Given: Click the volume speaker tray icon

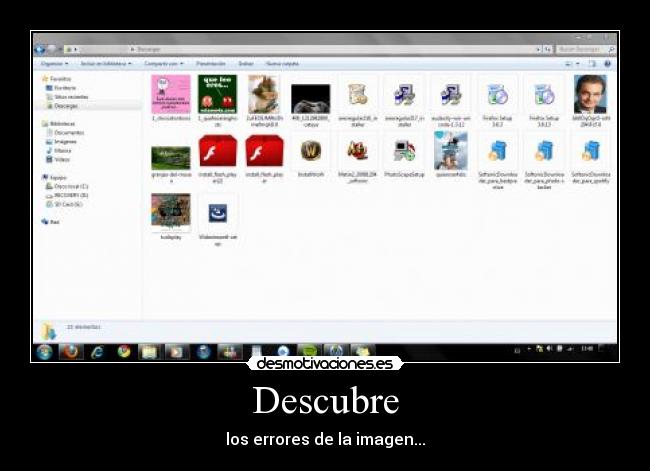Looking at the screenshot, I should (x=549, y=349).
